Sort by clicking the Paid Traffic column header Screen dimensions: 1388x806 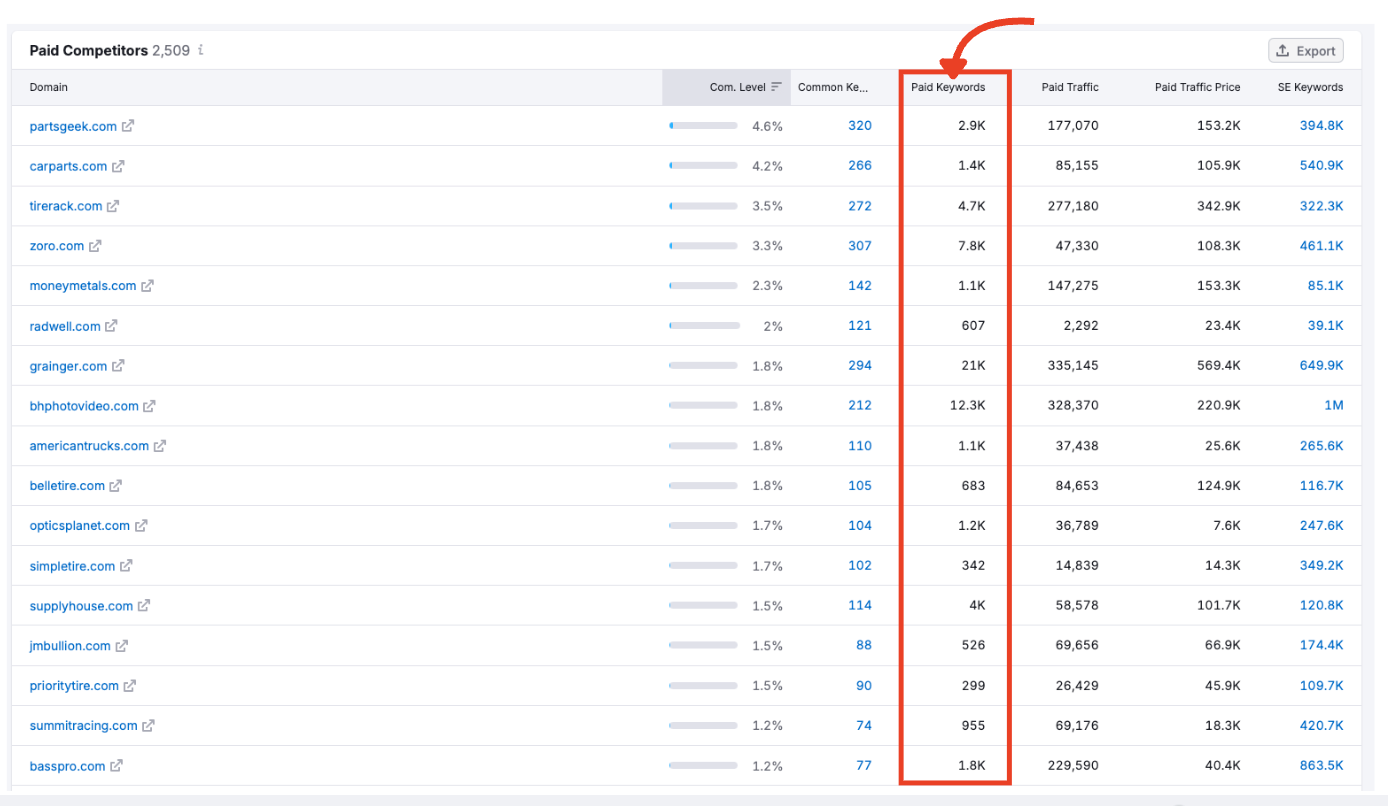[1069, 87]
